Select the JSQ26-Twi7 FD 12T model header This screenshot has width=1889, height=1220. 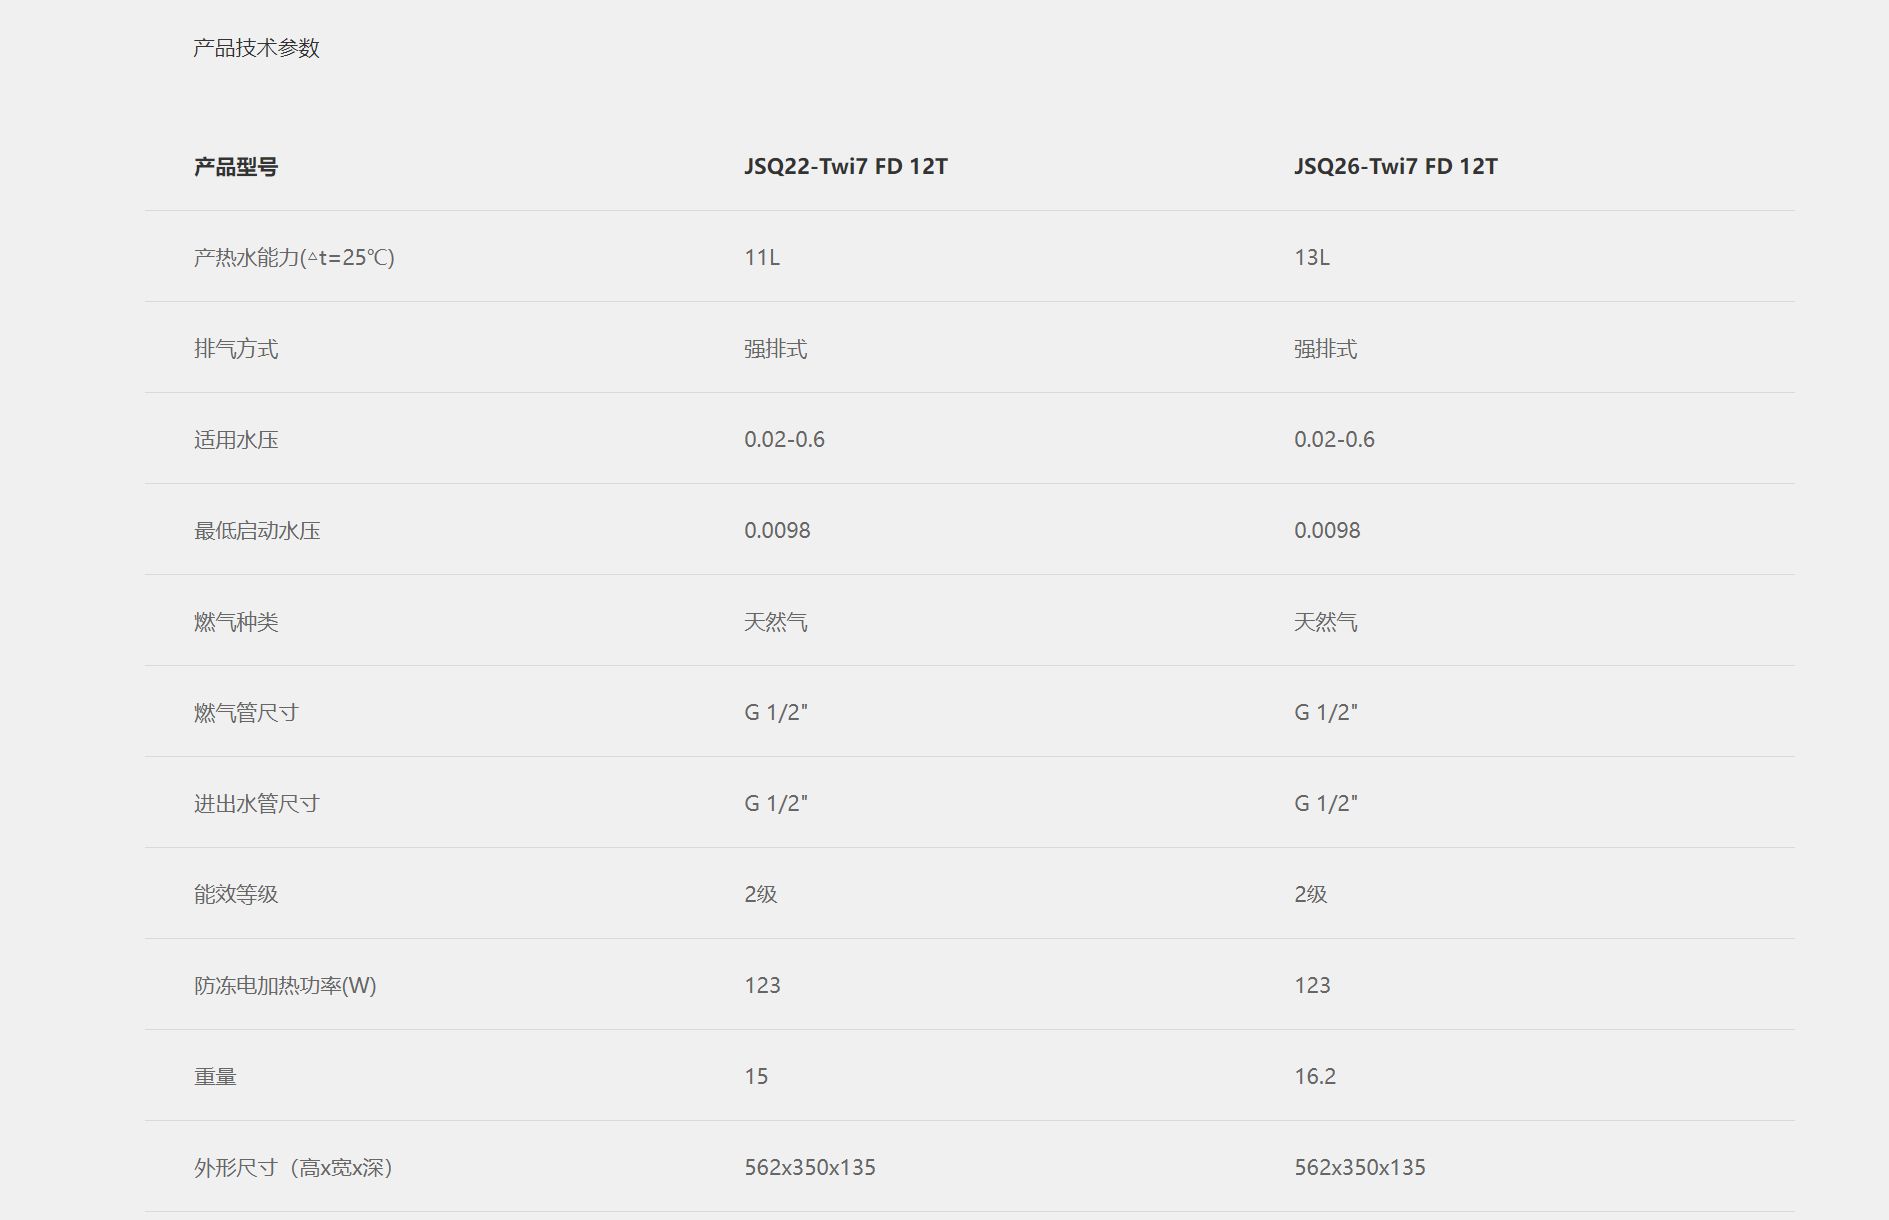tap(1396, 166)
